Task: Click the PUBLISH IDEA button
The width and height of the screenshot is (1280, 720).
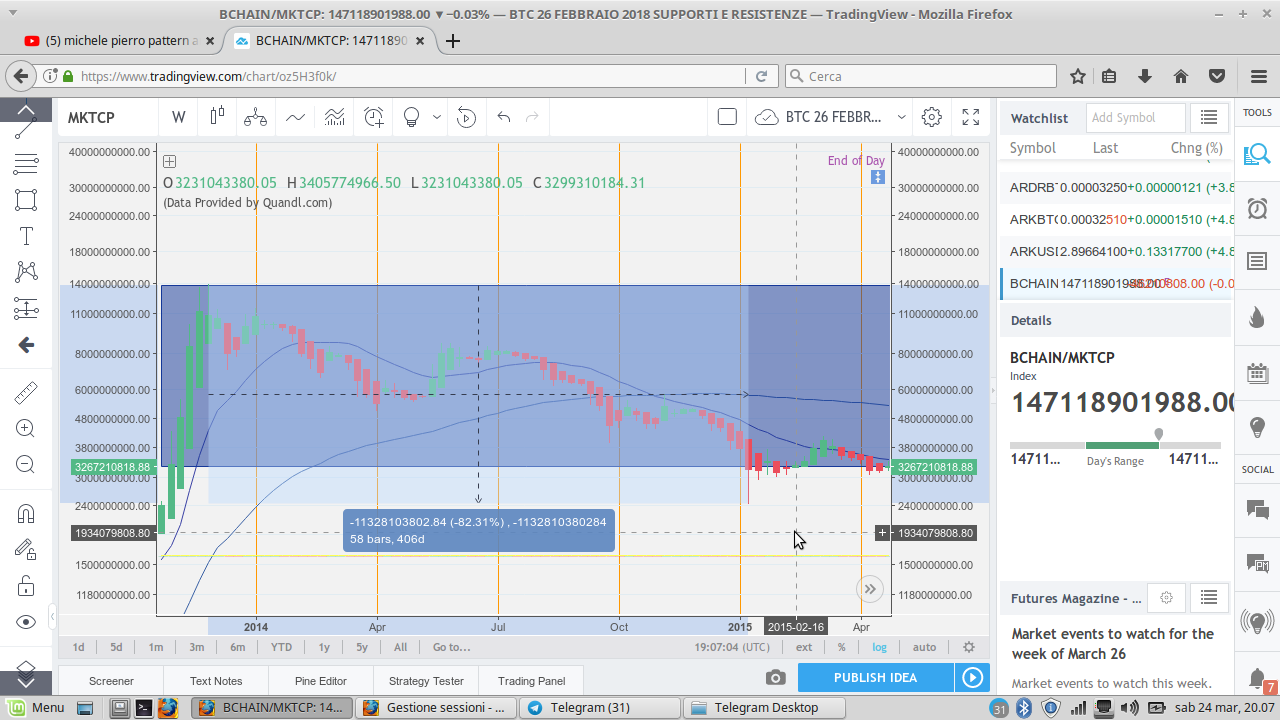Action: point(875,677)
